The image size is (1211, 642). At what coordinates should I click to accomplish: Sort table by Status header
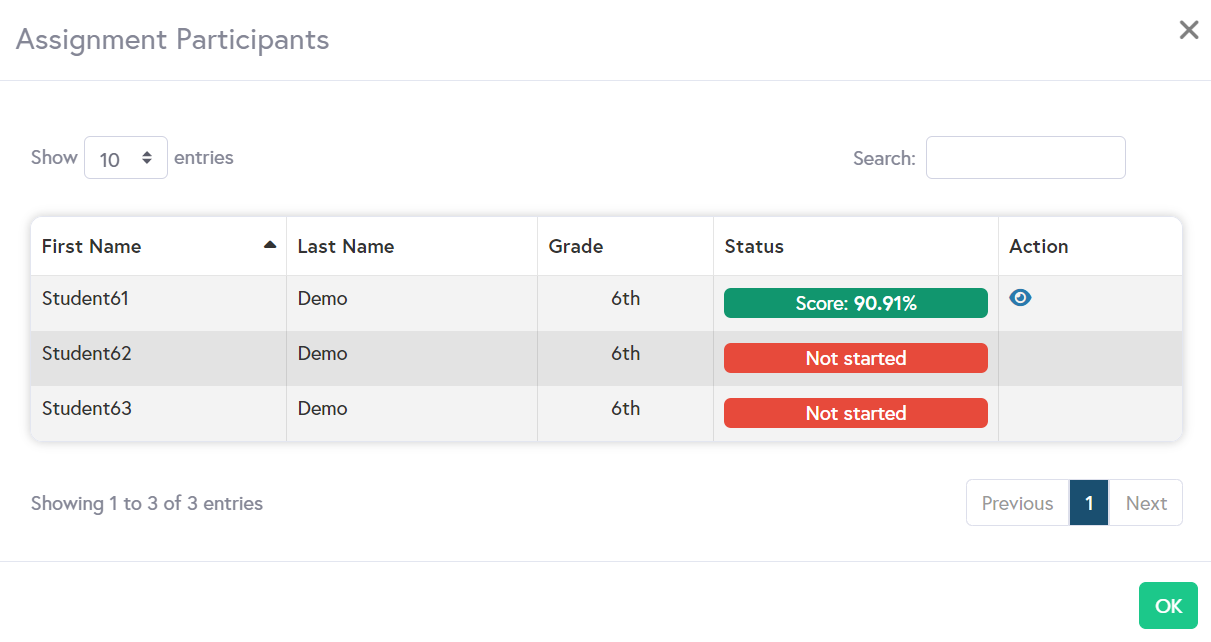click(x=754, y=246)
